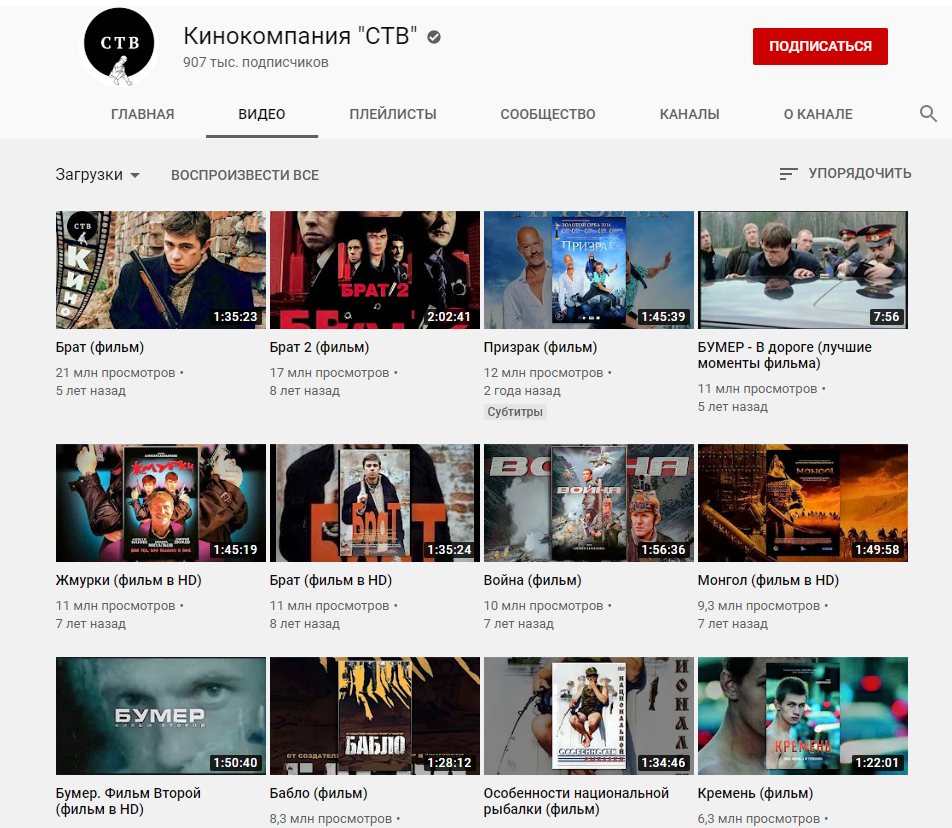Click "12 млн просмотров" under Призрак
952x828 pixels.
(543, 373)
